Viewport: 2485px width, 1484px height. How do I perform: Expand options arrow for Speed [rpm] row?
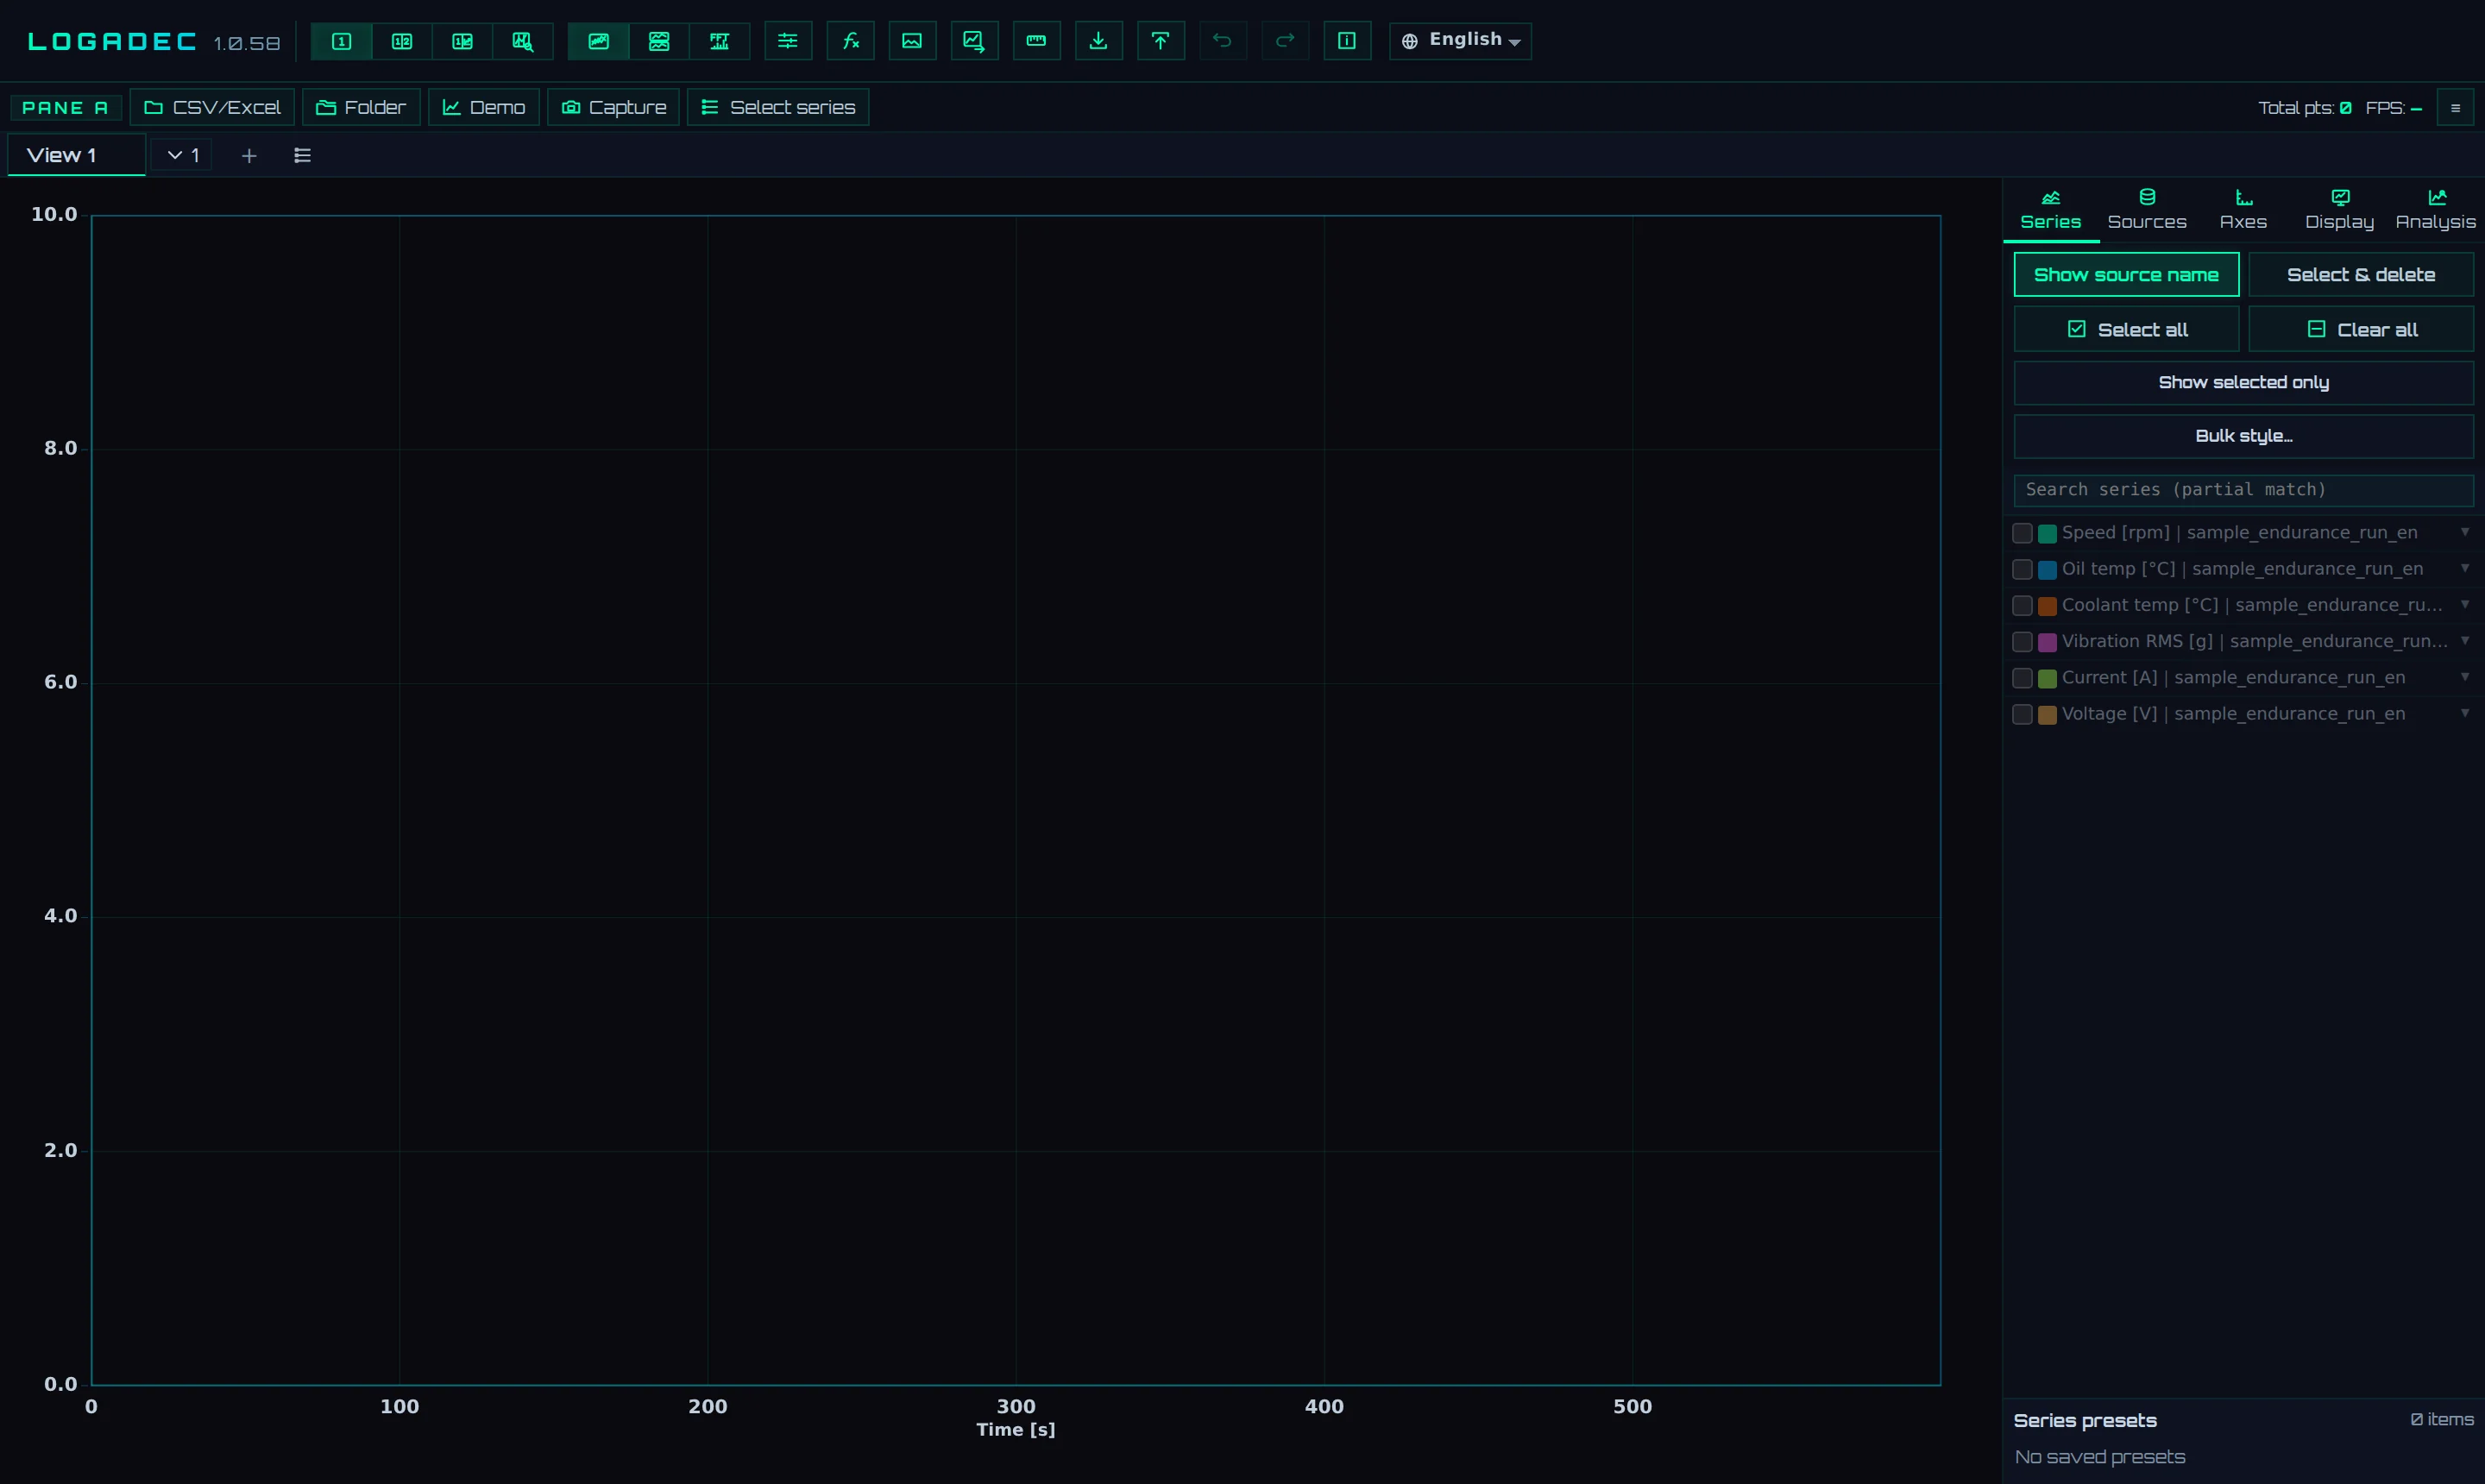[2465, 532]
